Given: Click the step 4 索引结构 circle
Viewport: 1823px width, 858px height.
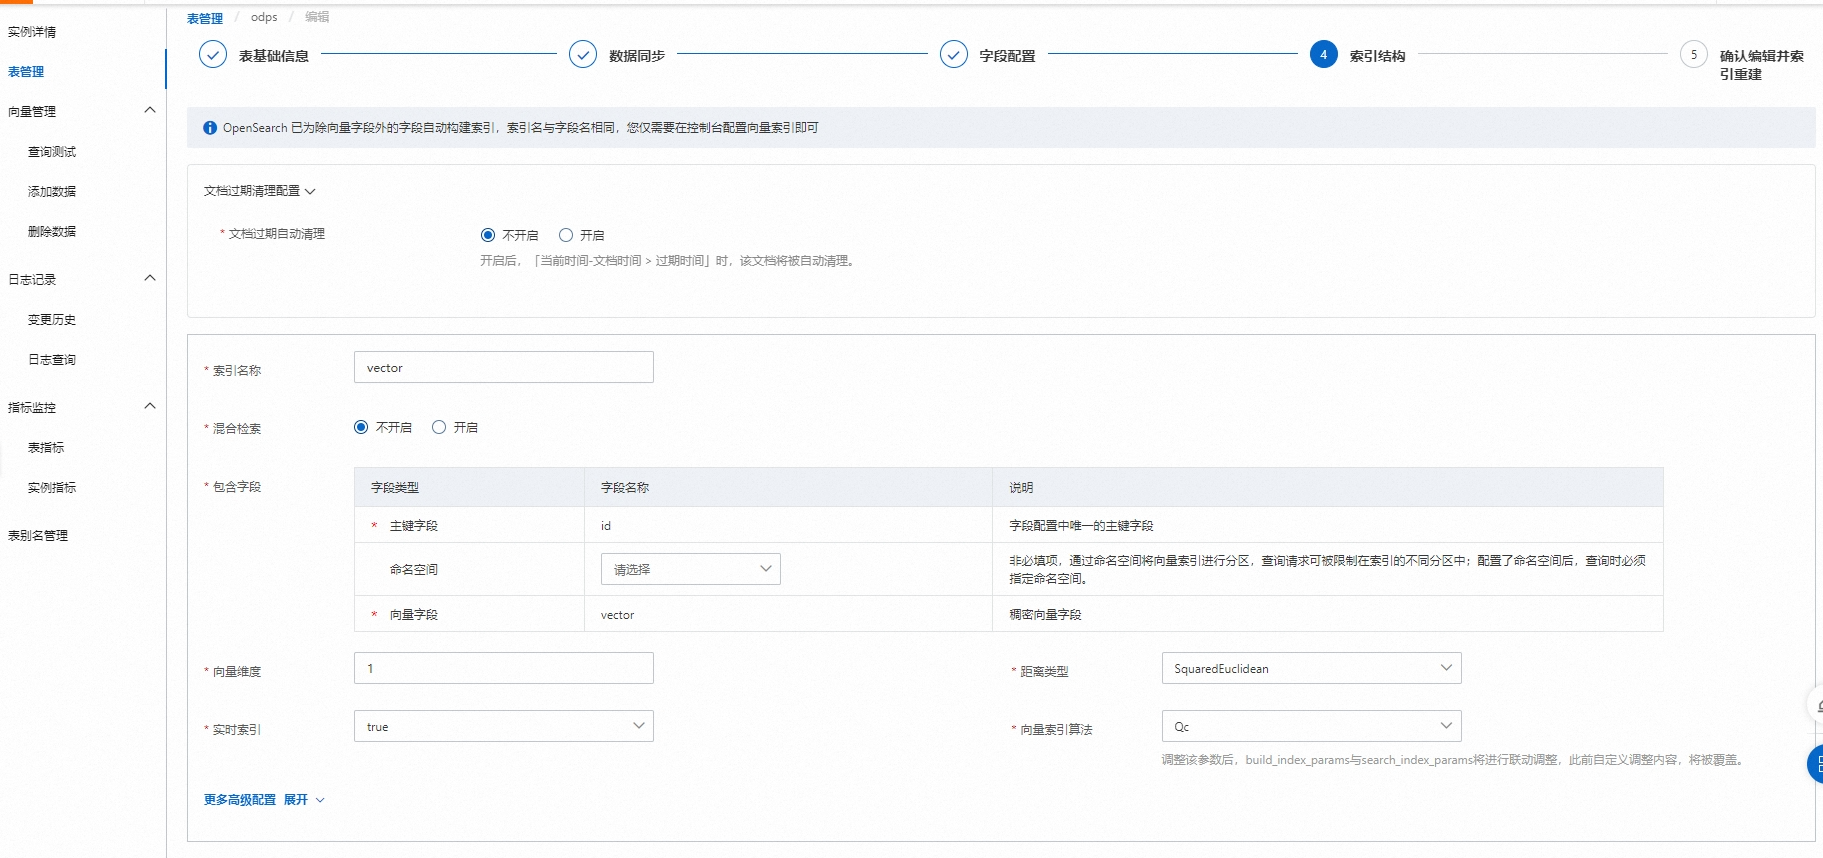Looking at the screenshot, I should pyautogui.click(x=1324, y=54).
